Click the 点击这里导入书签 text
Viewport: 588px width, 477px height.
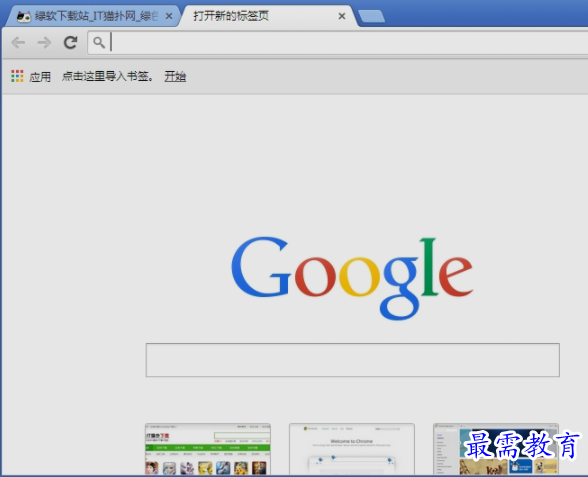[108, 76]
